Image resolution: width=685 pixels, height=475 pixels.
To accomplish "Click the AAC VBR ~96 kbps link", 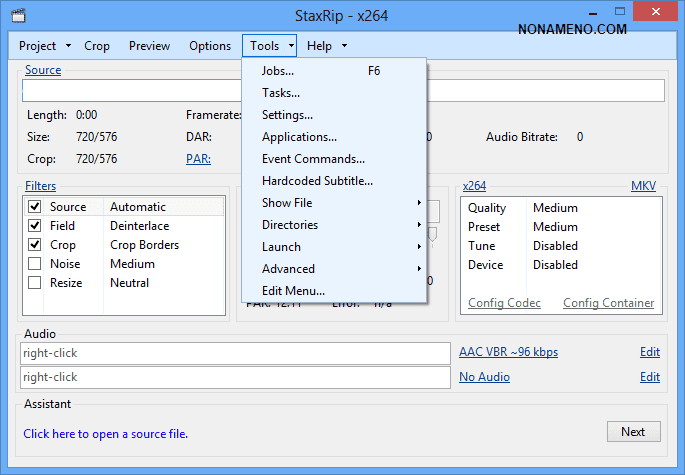I will [508, 352].
